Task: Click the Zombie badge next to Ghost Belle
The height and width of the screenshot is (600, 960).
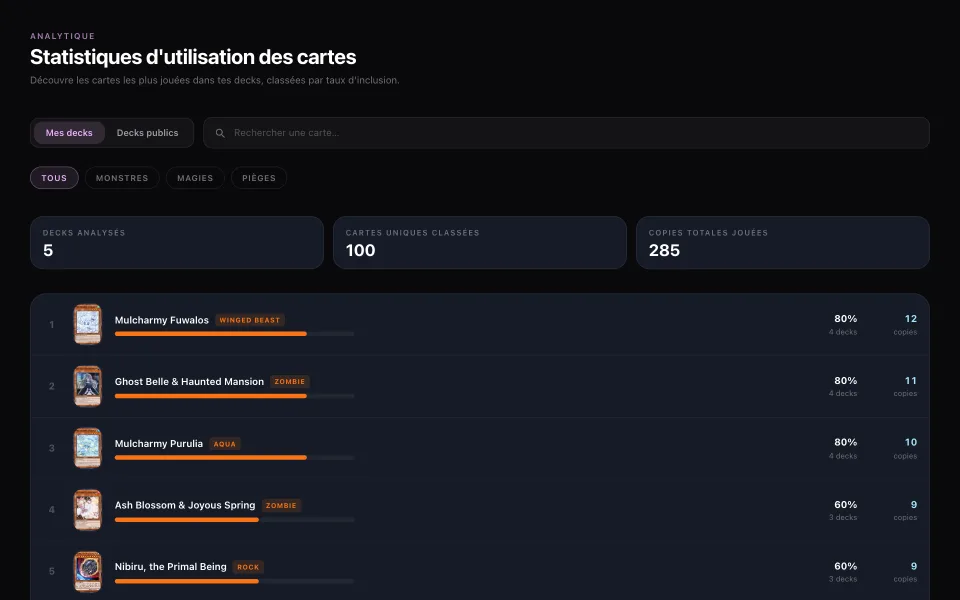Action: pos(290,381)
